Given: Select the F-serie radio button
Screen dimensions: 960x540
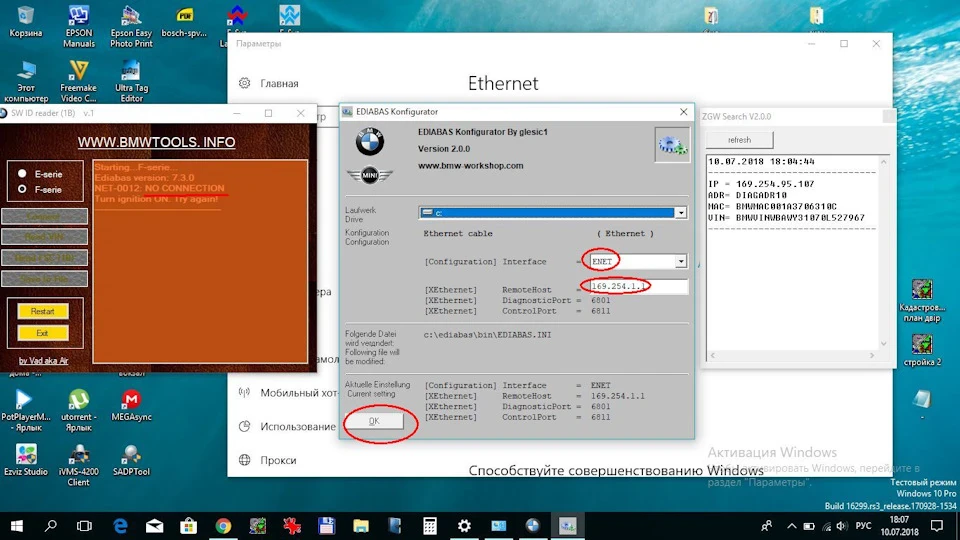Looking at the screenshot, I should [22, 189].
